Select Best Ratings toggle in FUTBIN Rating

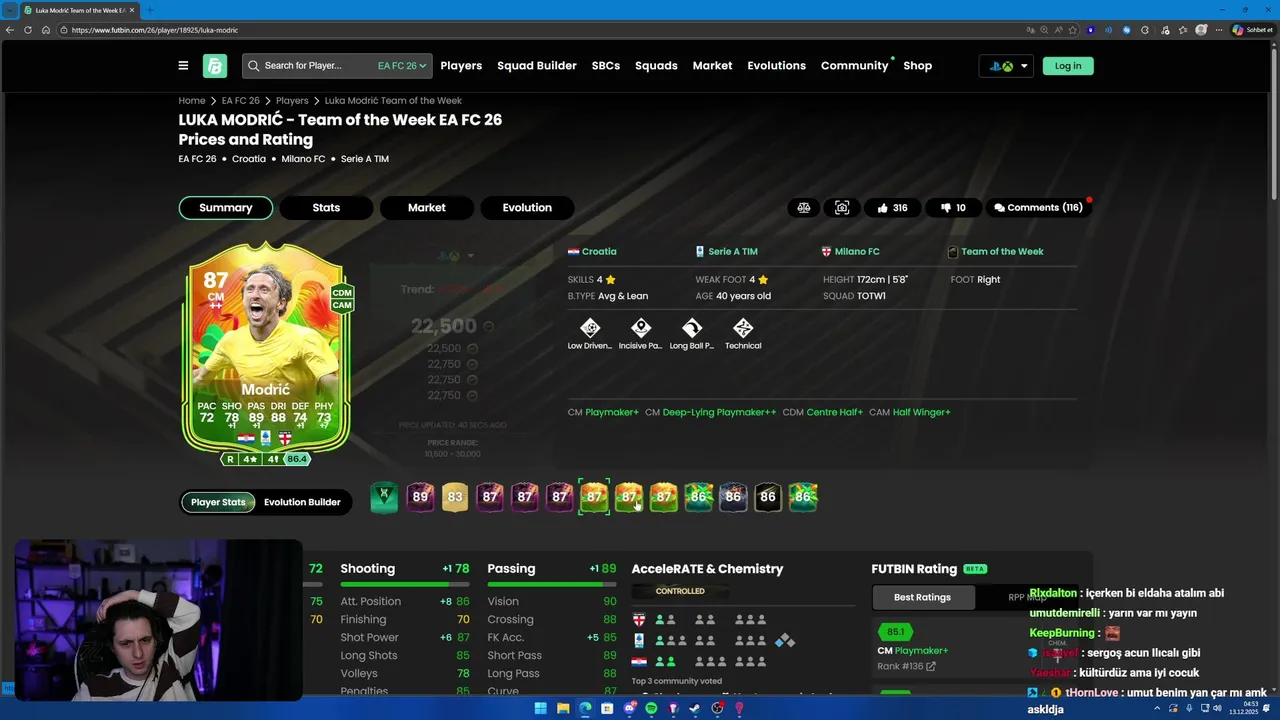coord(922,597)
